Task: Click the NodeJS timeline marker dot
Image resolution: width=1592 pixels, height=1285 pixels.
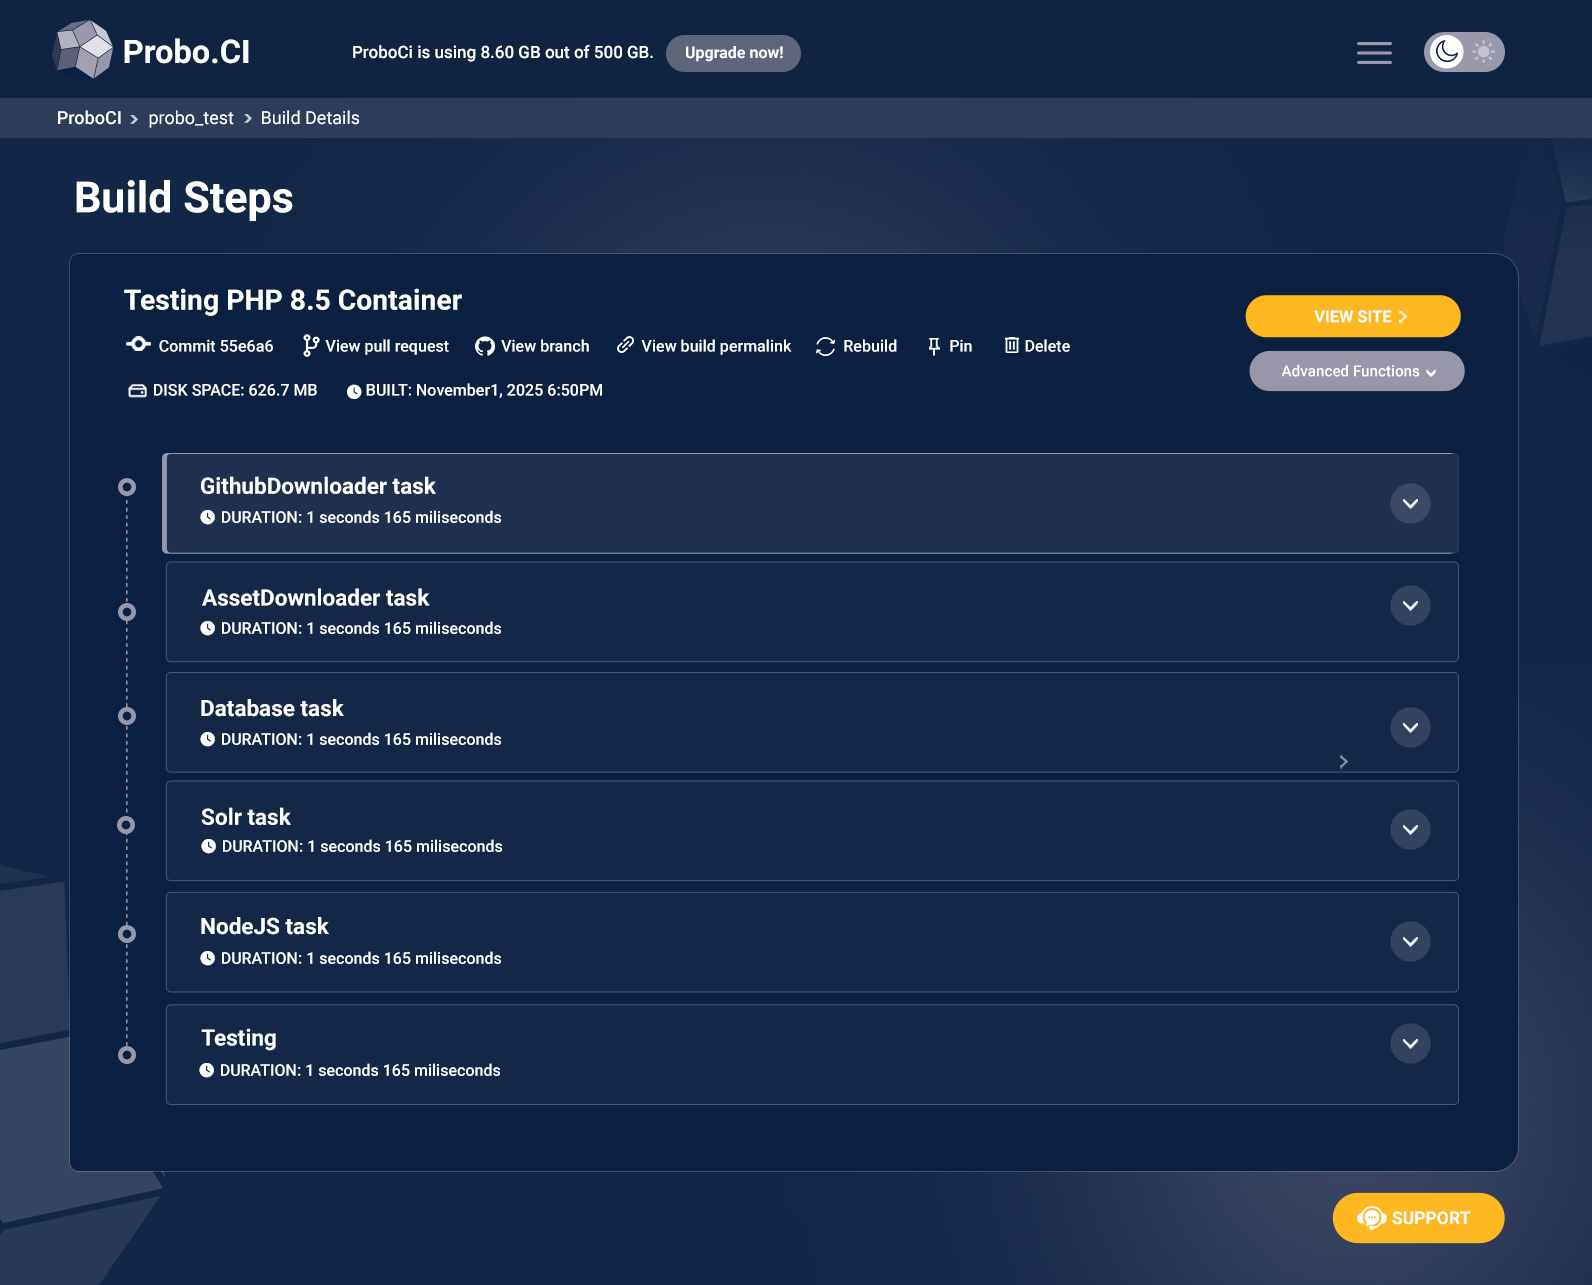Action: 127,934
